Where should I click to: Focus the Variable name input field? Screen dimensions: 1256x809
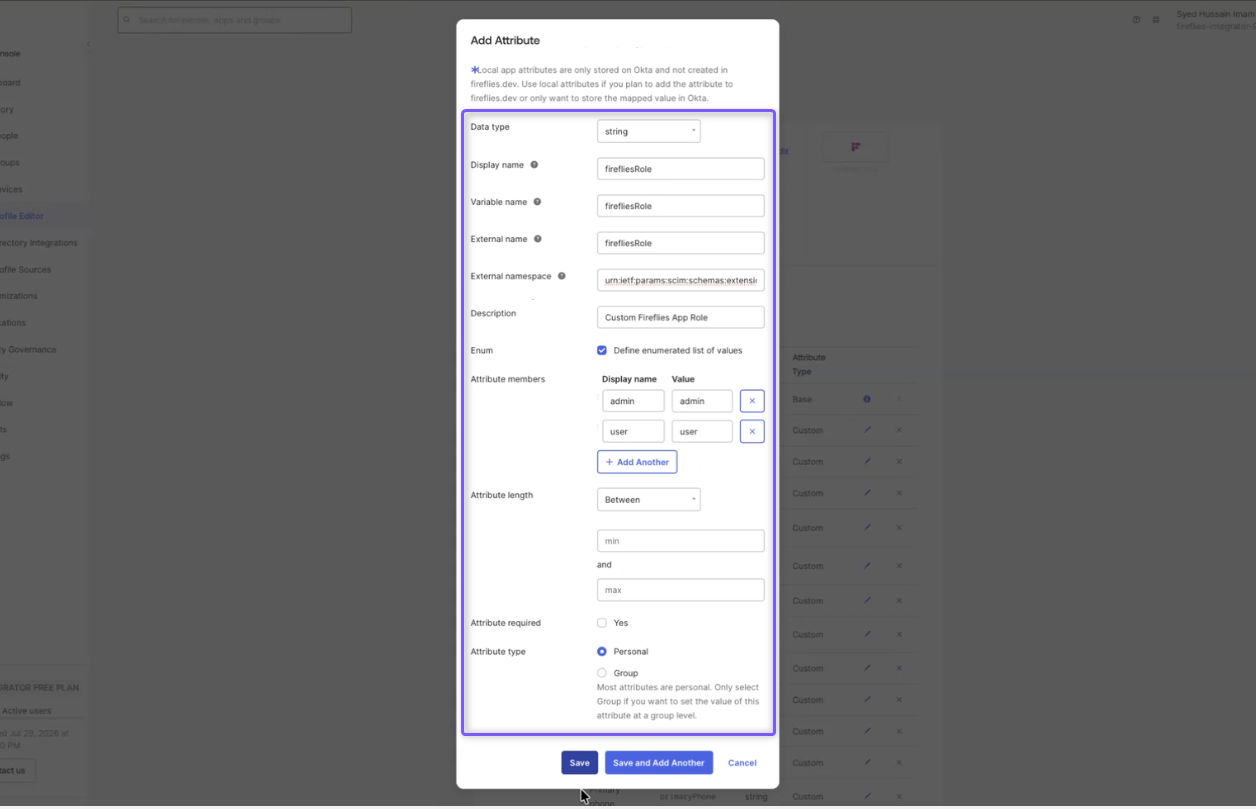coord(681,206)
